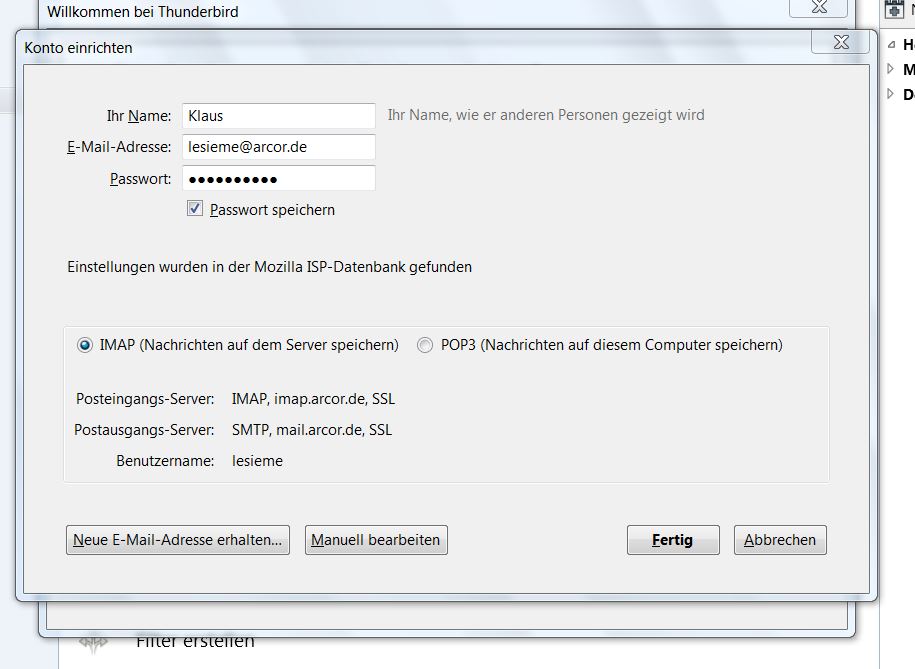Select the POP3 radio button
915x669 pixels.
[x=425, y=345]
